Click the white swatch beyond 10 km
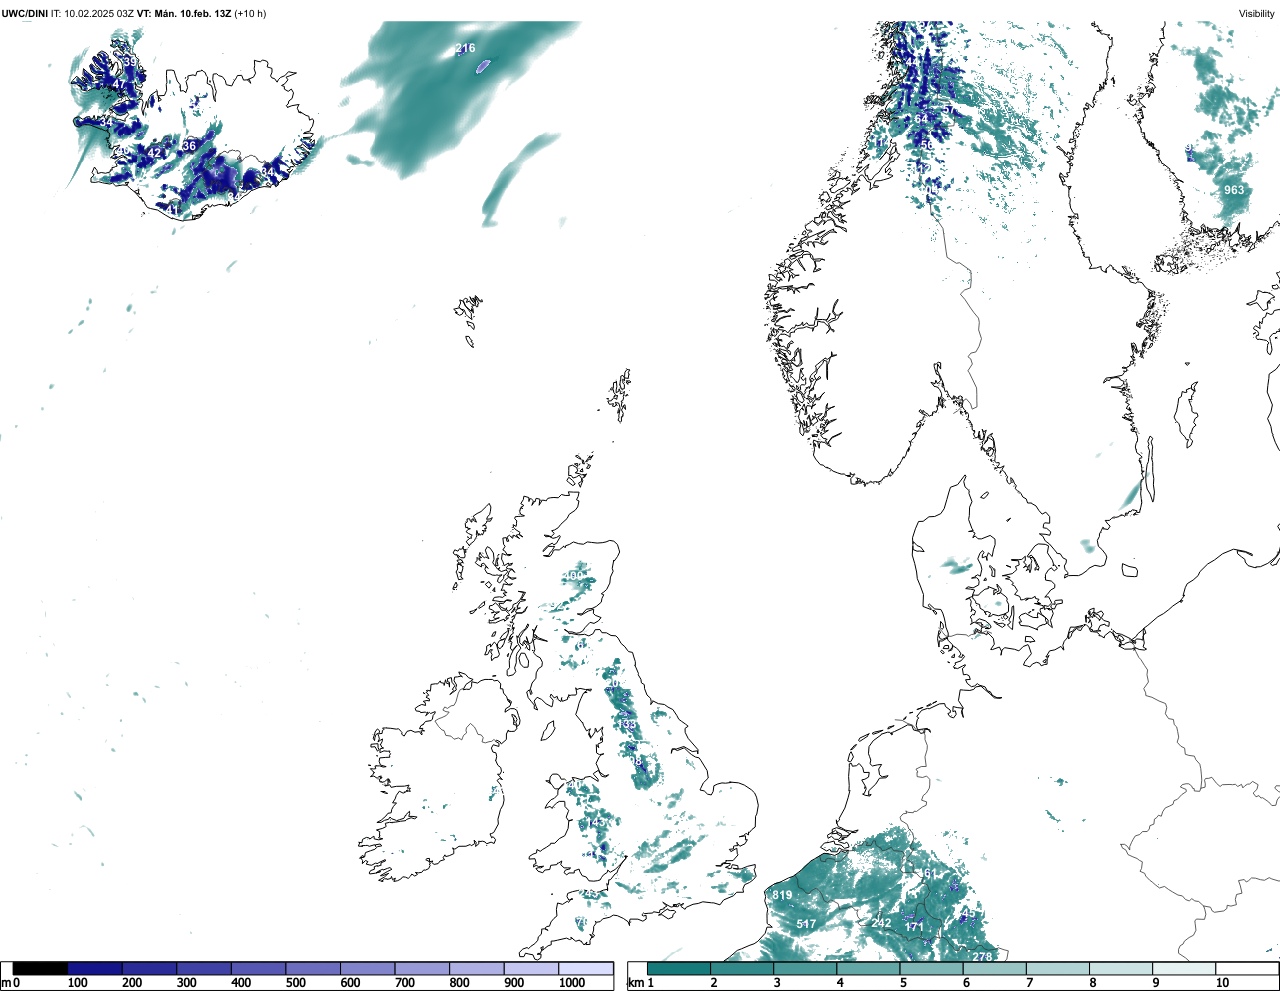Screen dimensions: 1280x991 point(1247,968)
